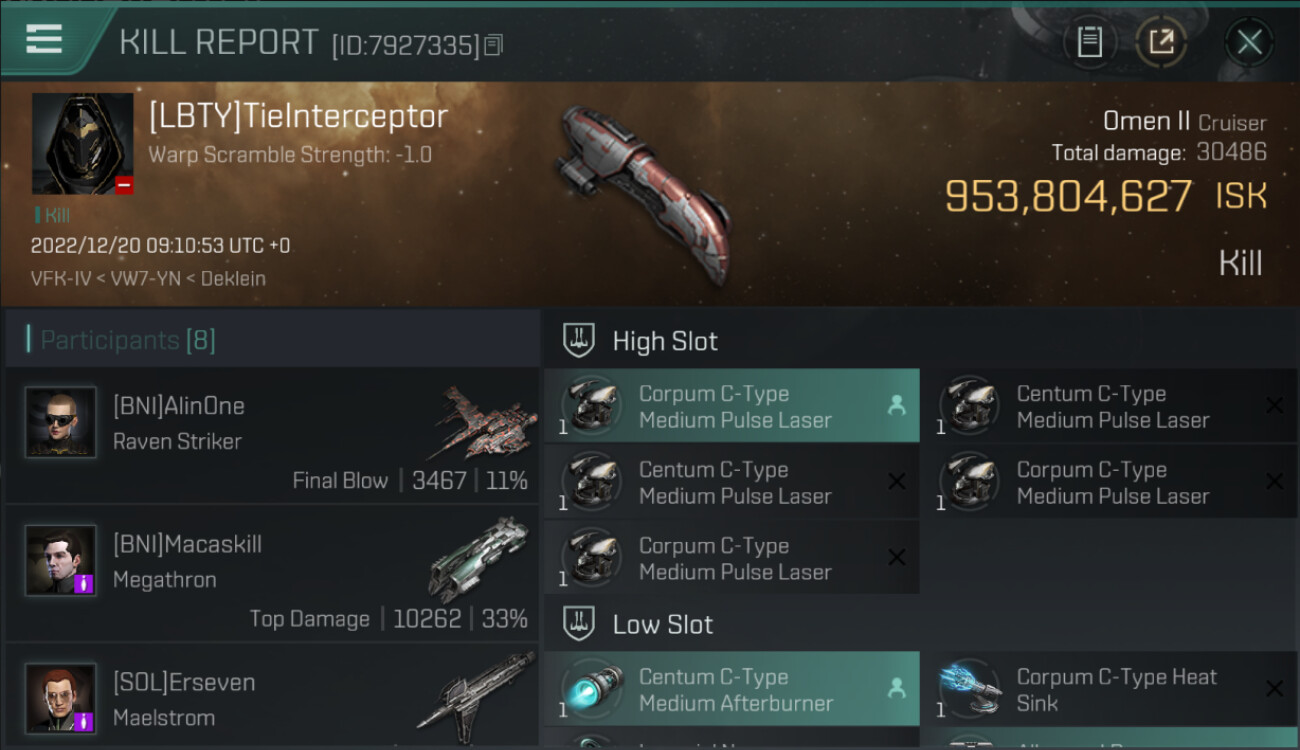This screenshot has height=750, width=1300.
Task: Click the Megathron ship icon
Action: tap(479, 560)
